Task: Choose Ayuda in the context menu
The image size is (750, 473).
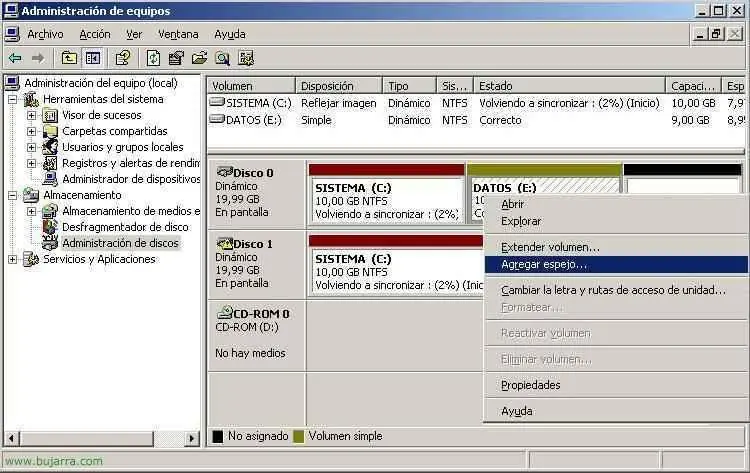Action: pyautogui.click(x=616, y=411)
